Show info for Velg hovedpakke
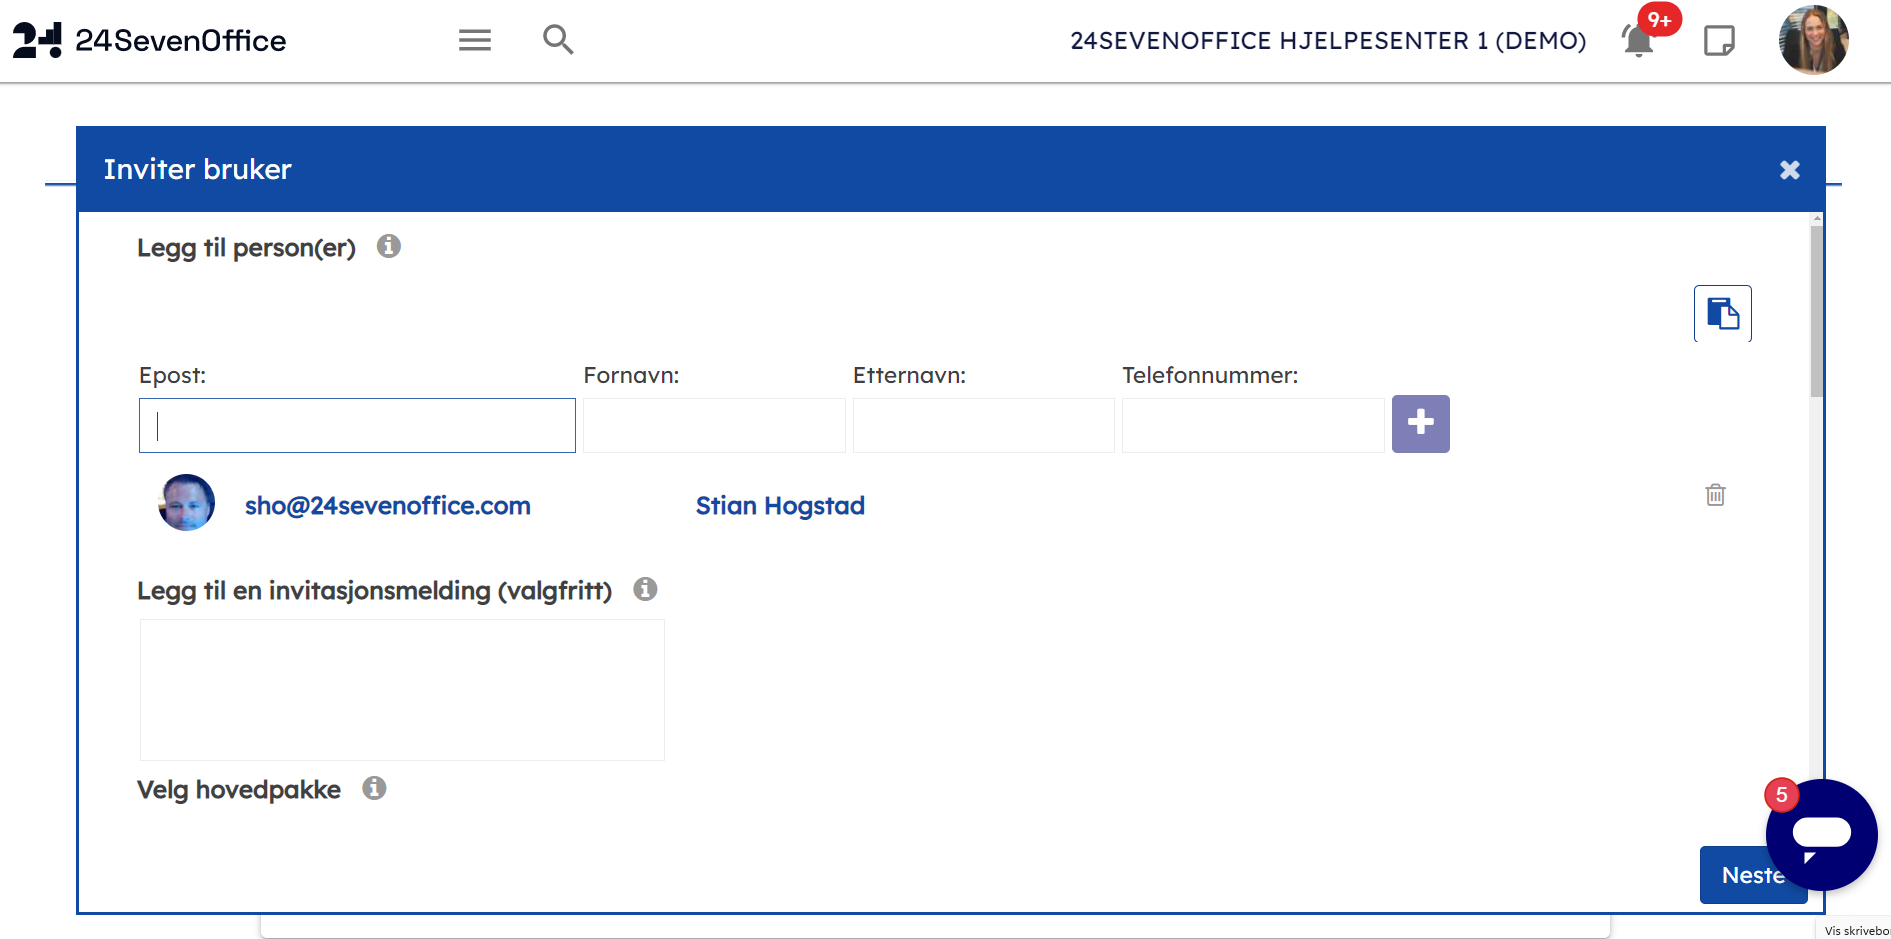1891x939 pixels. (x=374, y=788)
